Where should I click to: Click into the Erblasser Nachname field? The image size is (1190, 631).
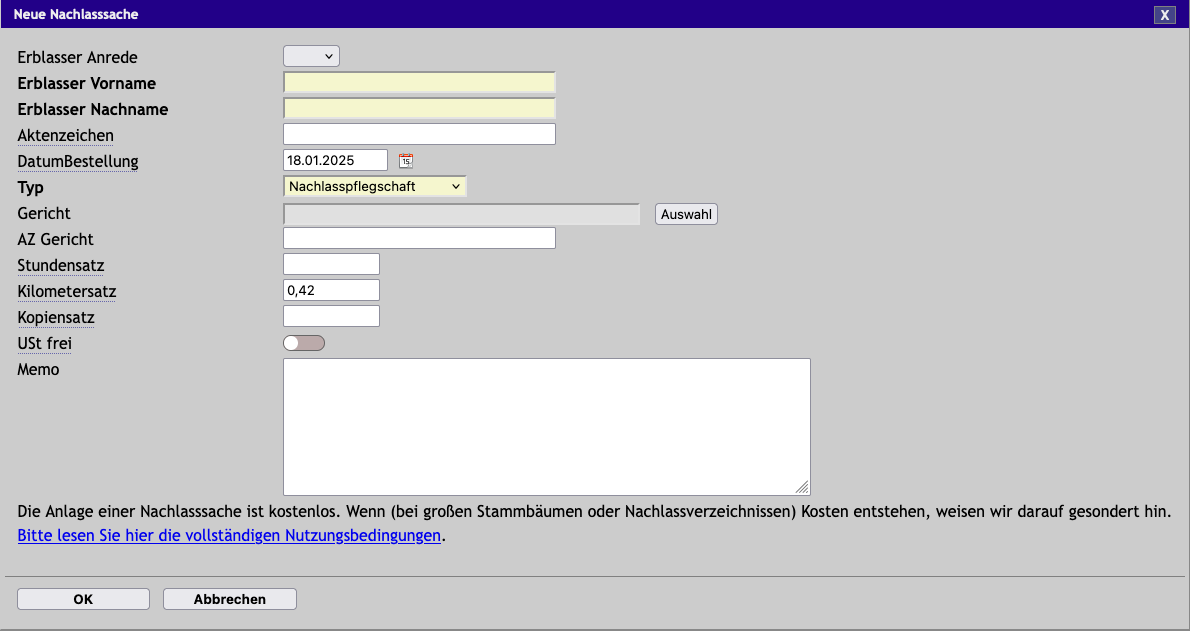click(419, 108)
